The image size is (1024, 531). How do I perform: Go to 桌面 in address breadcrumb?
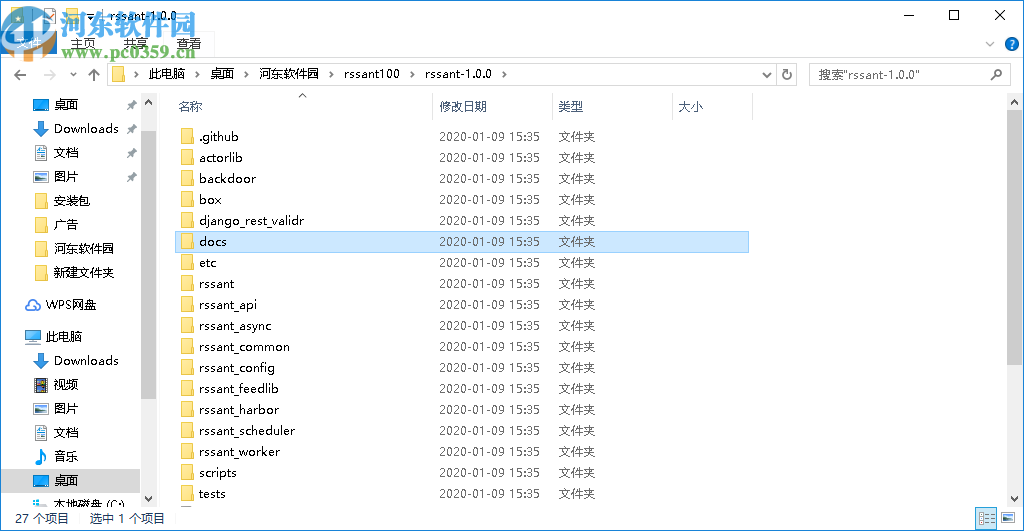point(222,74)
